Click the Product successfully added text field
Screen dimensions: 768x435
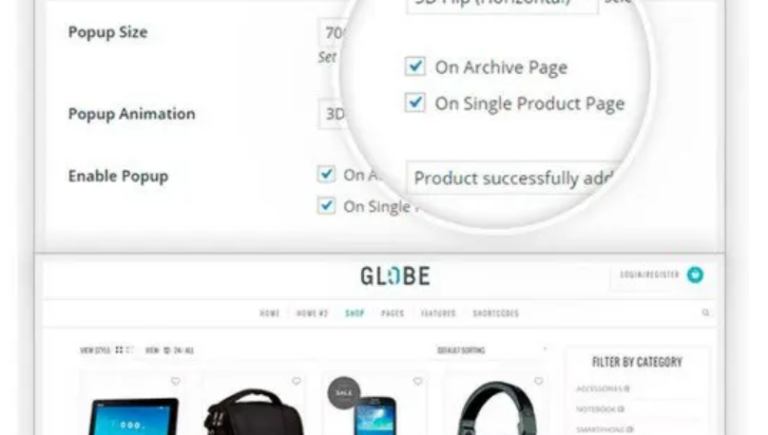[512, 178]
